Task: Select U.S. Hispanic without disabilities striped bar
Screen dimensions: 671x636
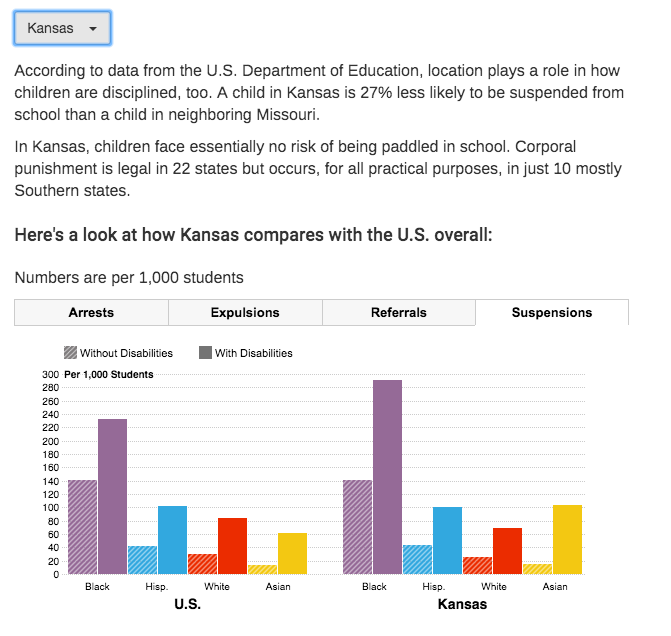Action: point(142,560)
